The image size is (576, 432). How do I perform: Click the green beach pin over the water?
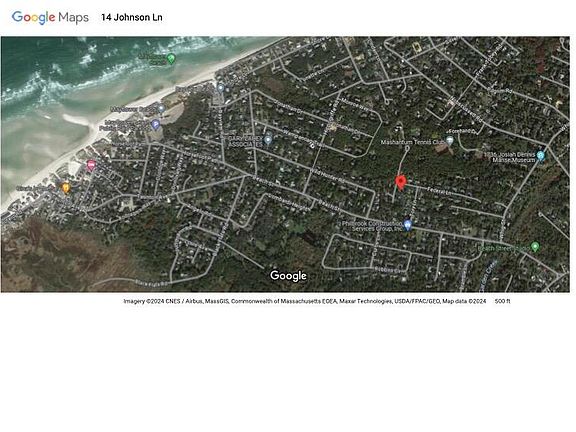point(171,58)
